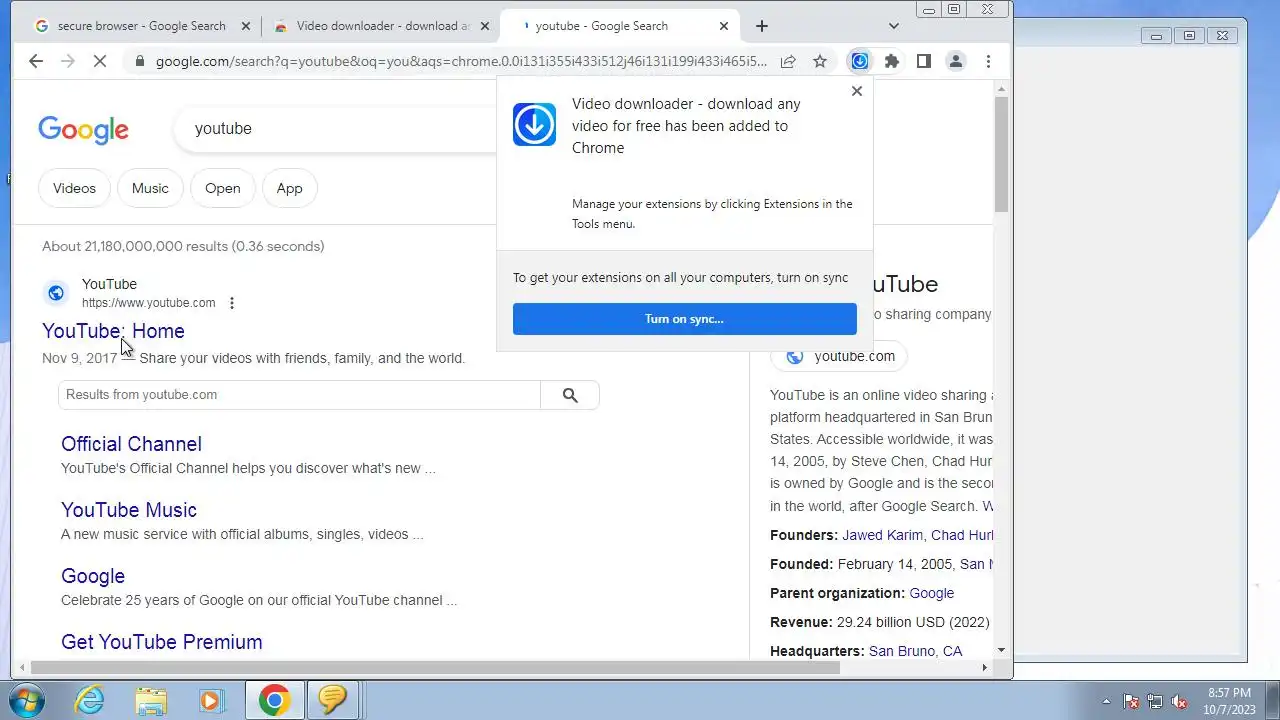Open a new tab with the plus button

click(762, 26)
